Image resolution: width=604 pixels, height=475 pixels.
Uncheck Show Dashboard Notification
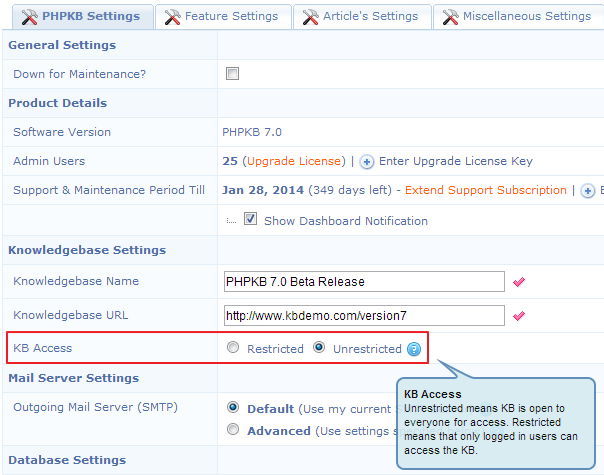tap(250, 219)
